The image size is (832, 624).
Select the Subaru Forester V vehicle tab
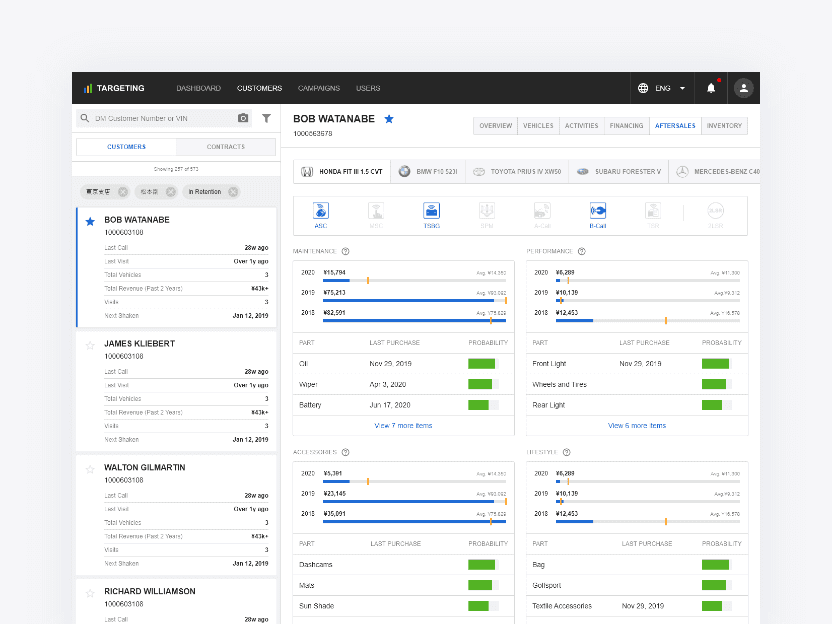pyautogui.click(x=619, y=171)
